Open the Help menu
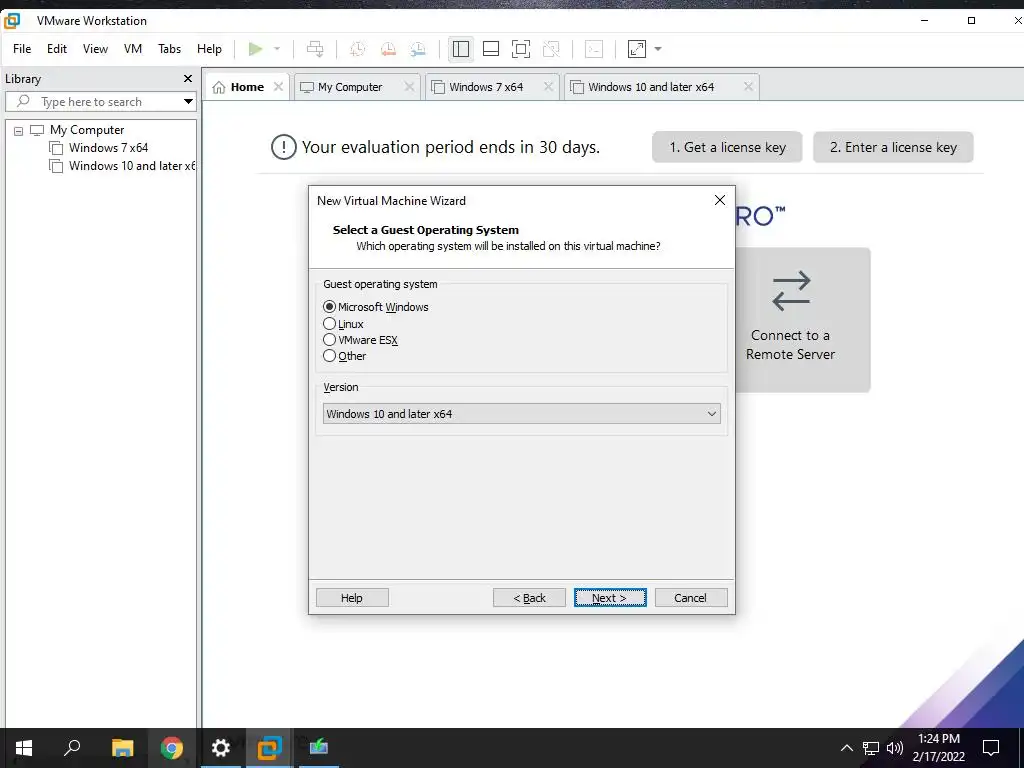The height and width of the screenshot is (768, 1024). pyautogui.click(x=209, y=49)
